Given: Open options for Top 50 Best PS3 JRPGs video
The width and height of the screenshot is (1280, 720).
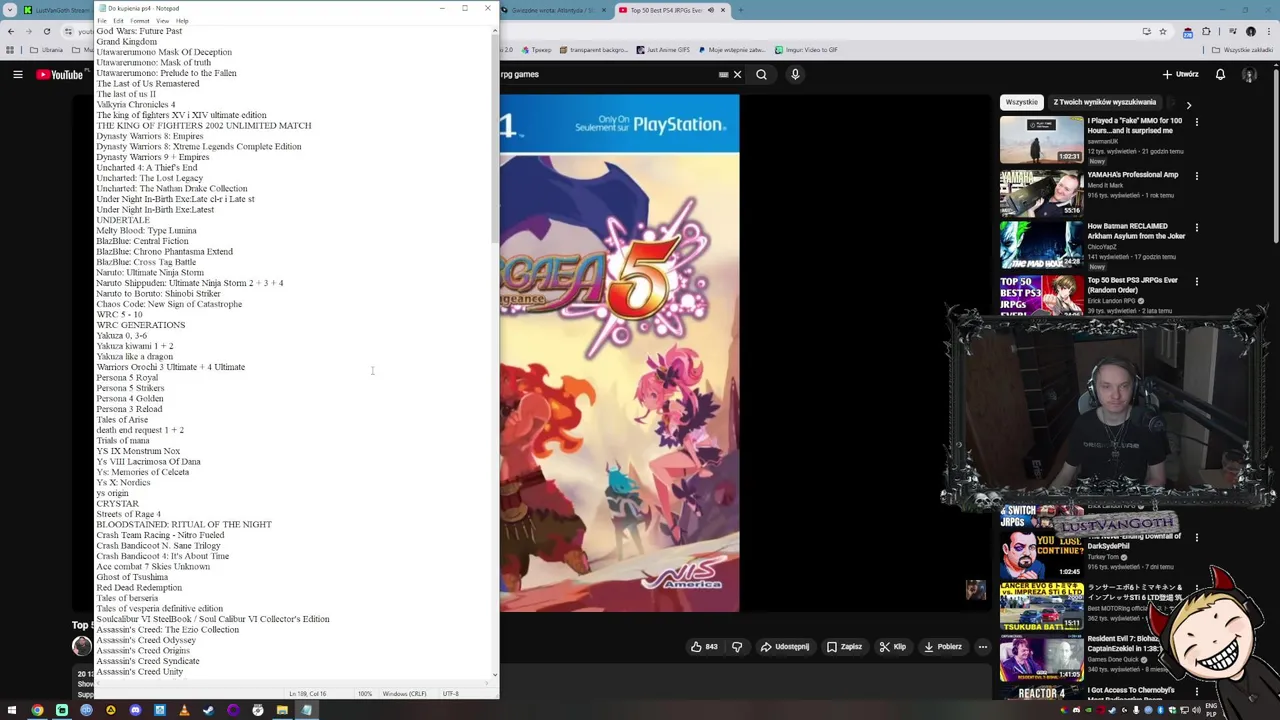Looking at the screenshot, I should coord(1196,281).
